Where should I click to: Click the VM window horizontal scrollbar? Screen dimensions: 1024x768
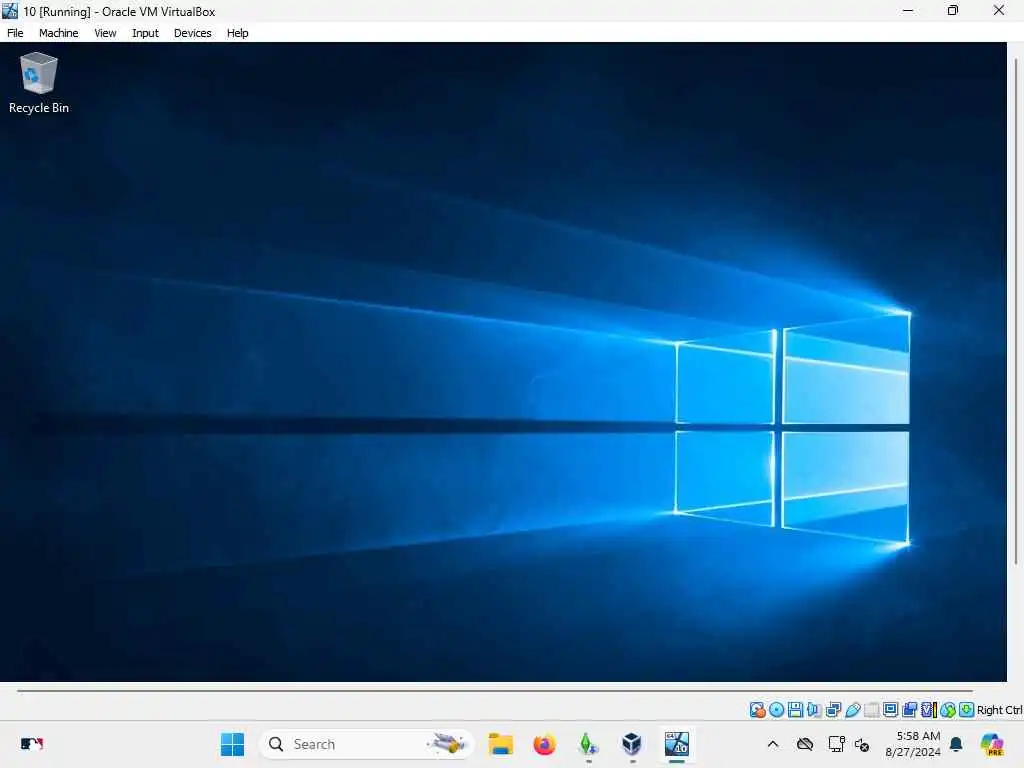(x=495, y=690)
